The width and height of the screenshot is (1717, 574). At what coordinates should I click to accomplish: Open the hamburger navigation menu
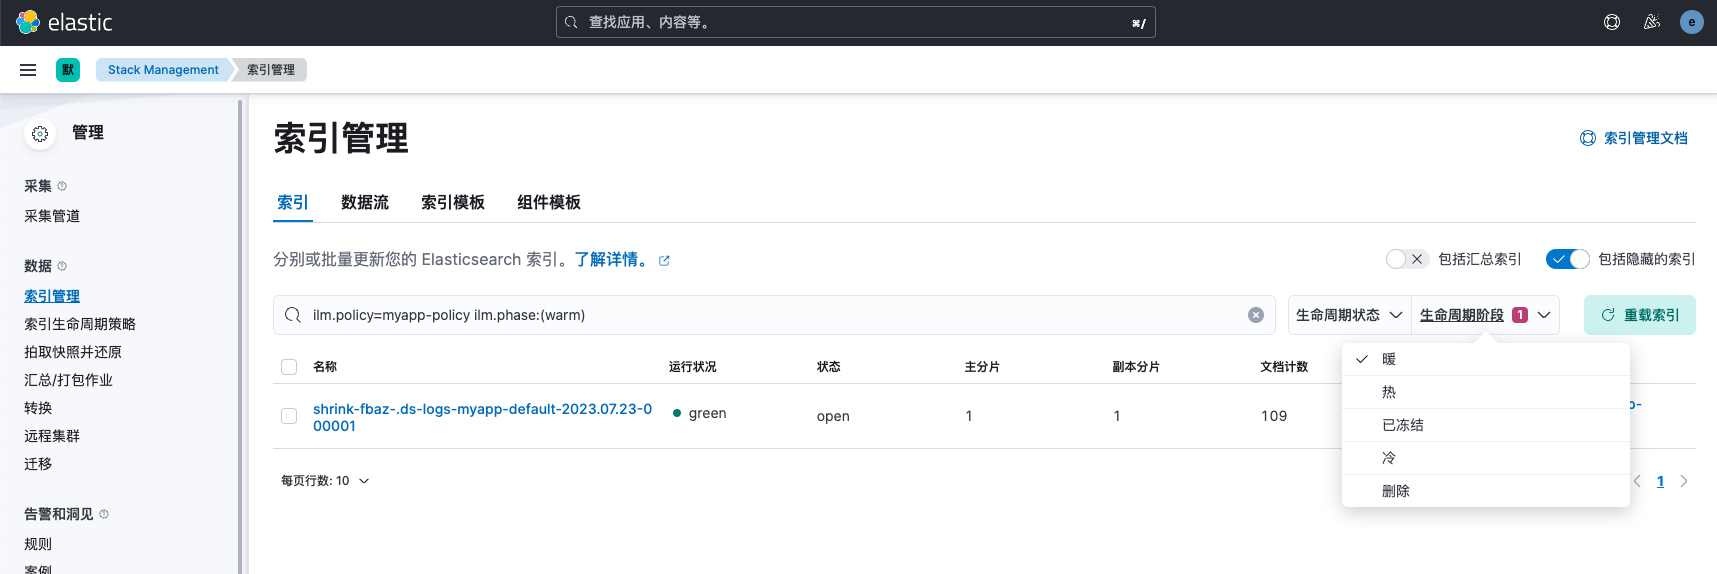28,70
